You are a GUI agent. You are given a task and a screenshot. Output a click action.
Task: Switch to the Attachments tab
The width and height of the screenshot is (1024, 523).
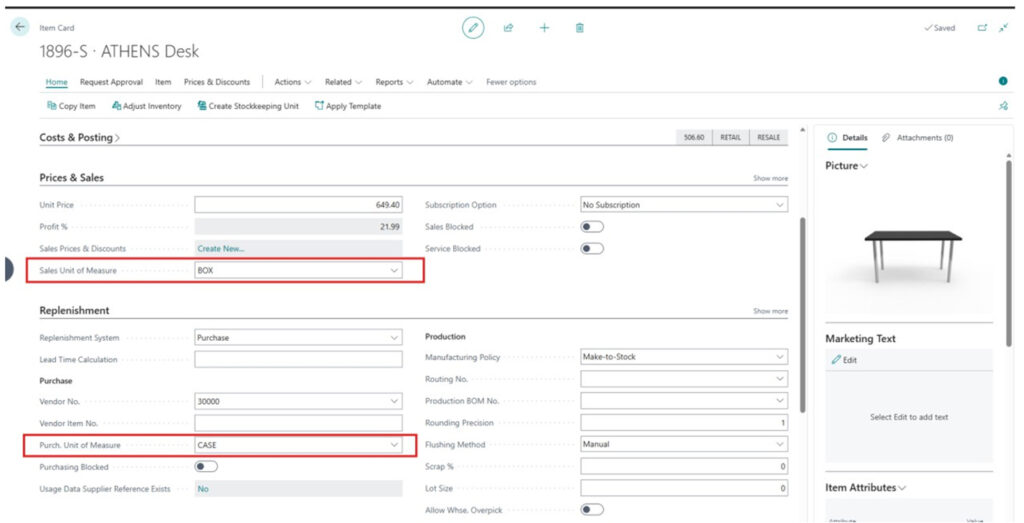(x=917, y=138)
